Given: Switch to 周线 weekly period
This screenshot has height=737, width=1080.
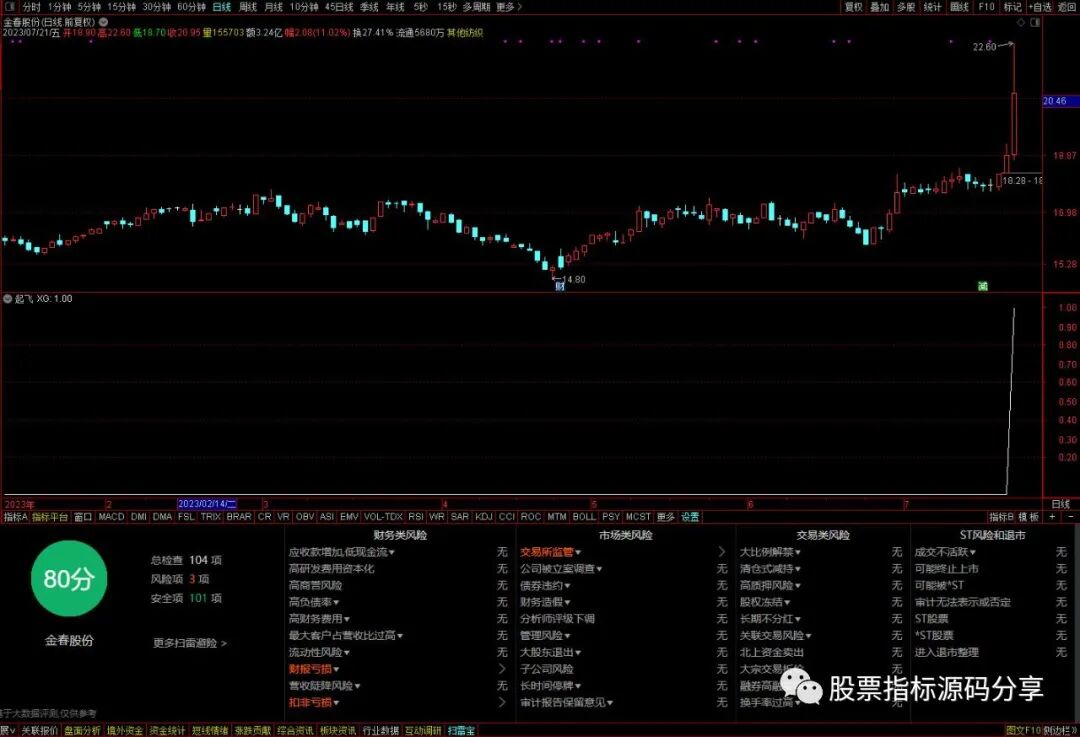Looking at the screenshot, I should click(248, 7).
